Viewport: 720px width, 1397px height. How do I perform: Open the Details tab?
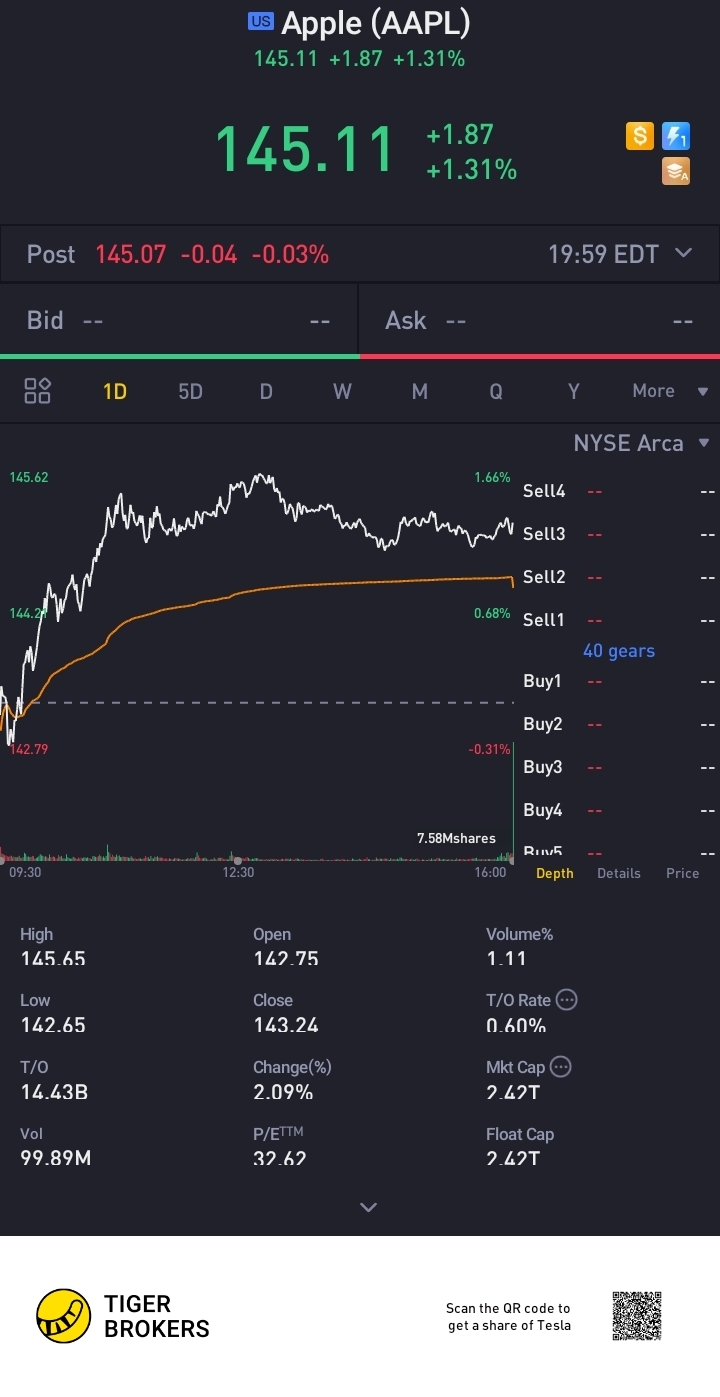pyautogui.click(x=619, y=873)
